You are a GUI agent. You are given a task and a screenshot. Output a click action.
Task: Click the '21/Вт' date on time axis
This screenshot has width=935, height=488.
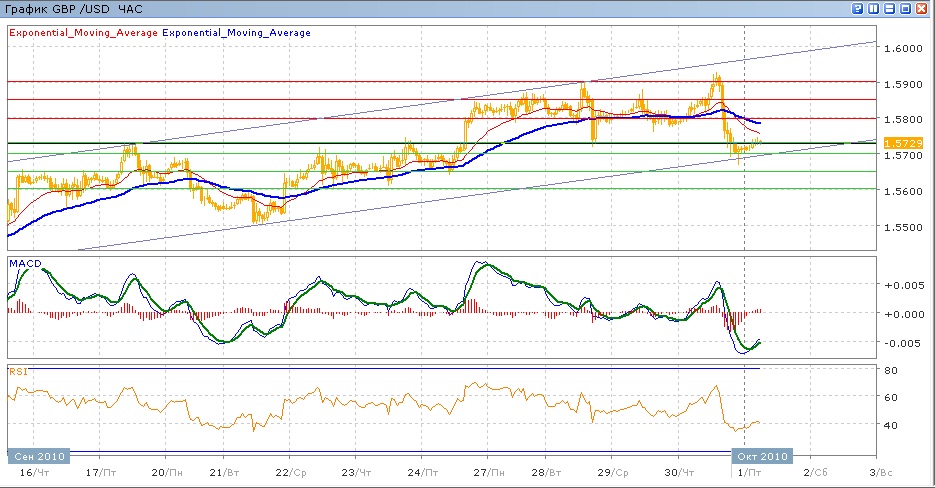(230, 472)
